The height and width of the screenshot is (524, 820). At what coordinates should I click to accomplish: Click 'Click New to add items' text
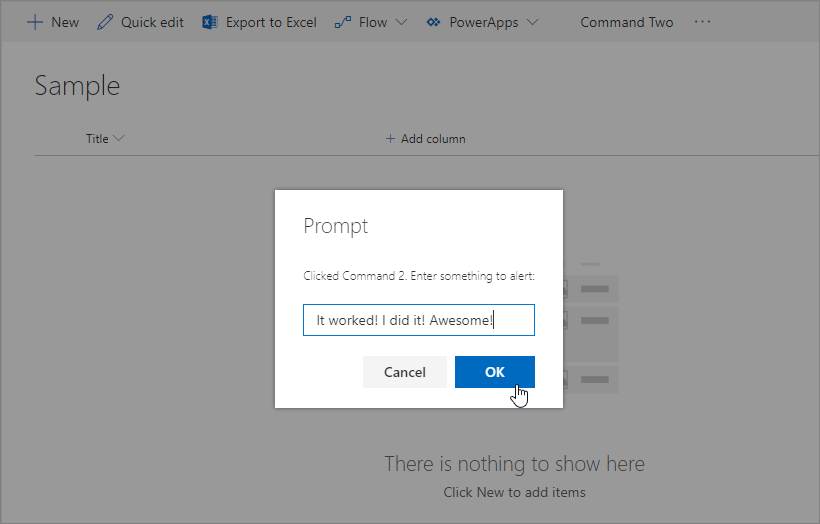click(515, 492)
